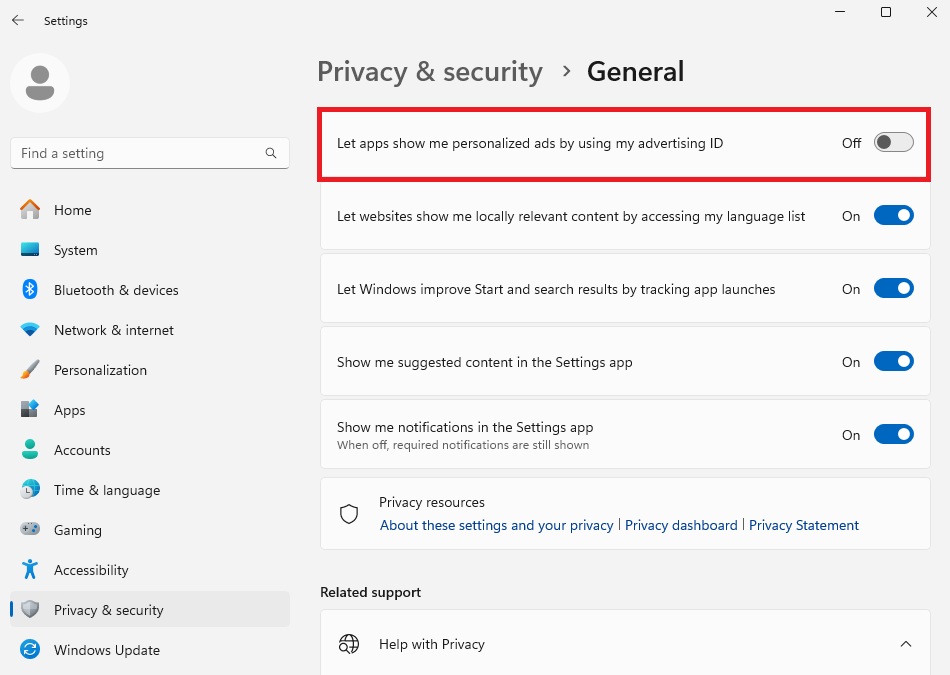950x675 pixels.
Task: Open Time & language label
Action: tap(107, 490)
